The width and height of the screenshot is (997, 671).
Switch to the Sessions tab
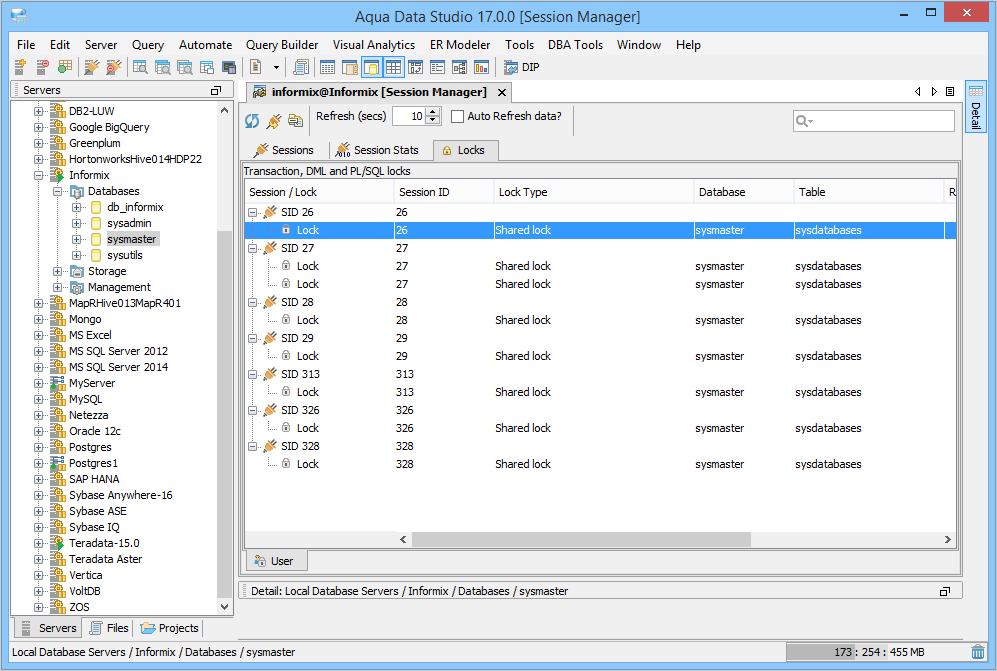click(x=284, y=150)
